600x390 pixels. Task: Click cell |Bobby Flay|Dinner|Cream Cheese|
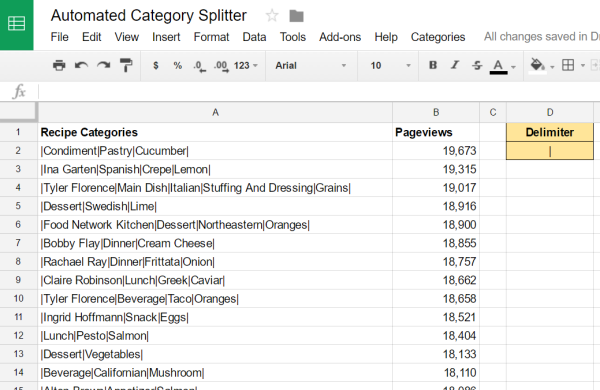point(215,243)
